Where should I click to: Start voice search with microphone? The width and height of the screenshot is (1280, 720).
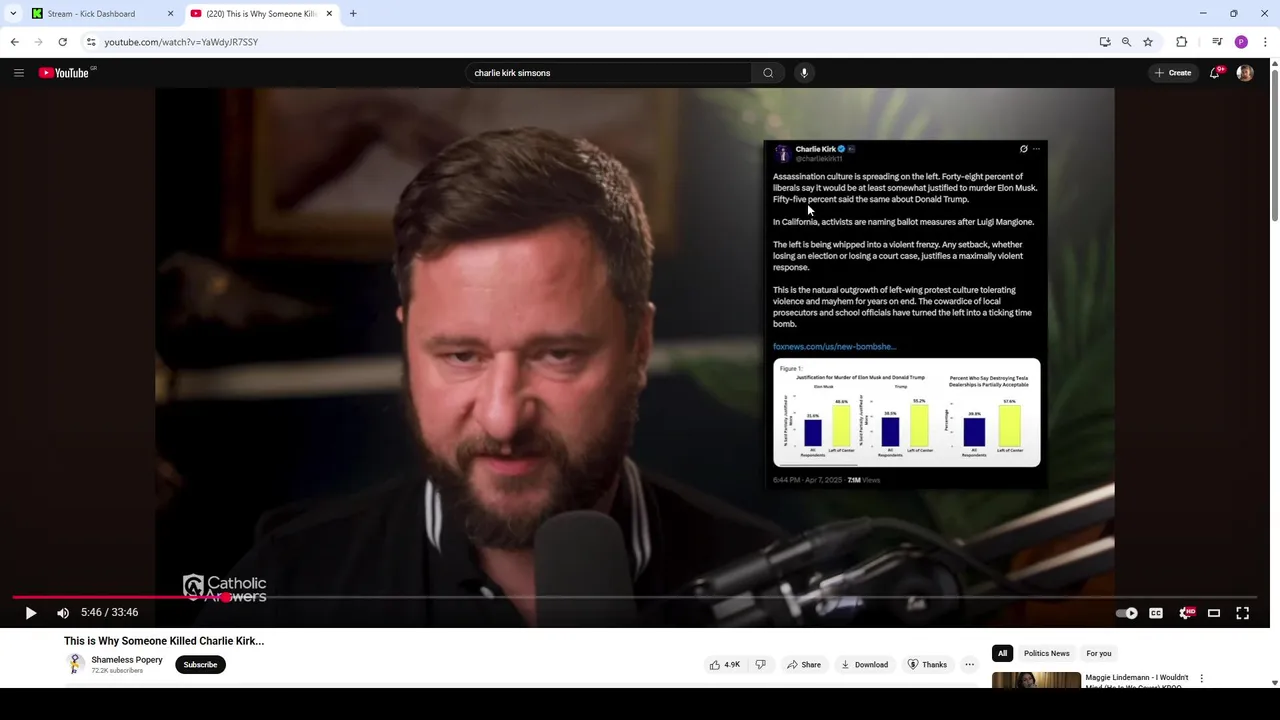(x=804, y=73)
